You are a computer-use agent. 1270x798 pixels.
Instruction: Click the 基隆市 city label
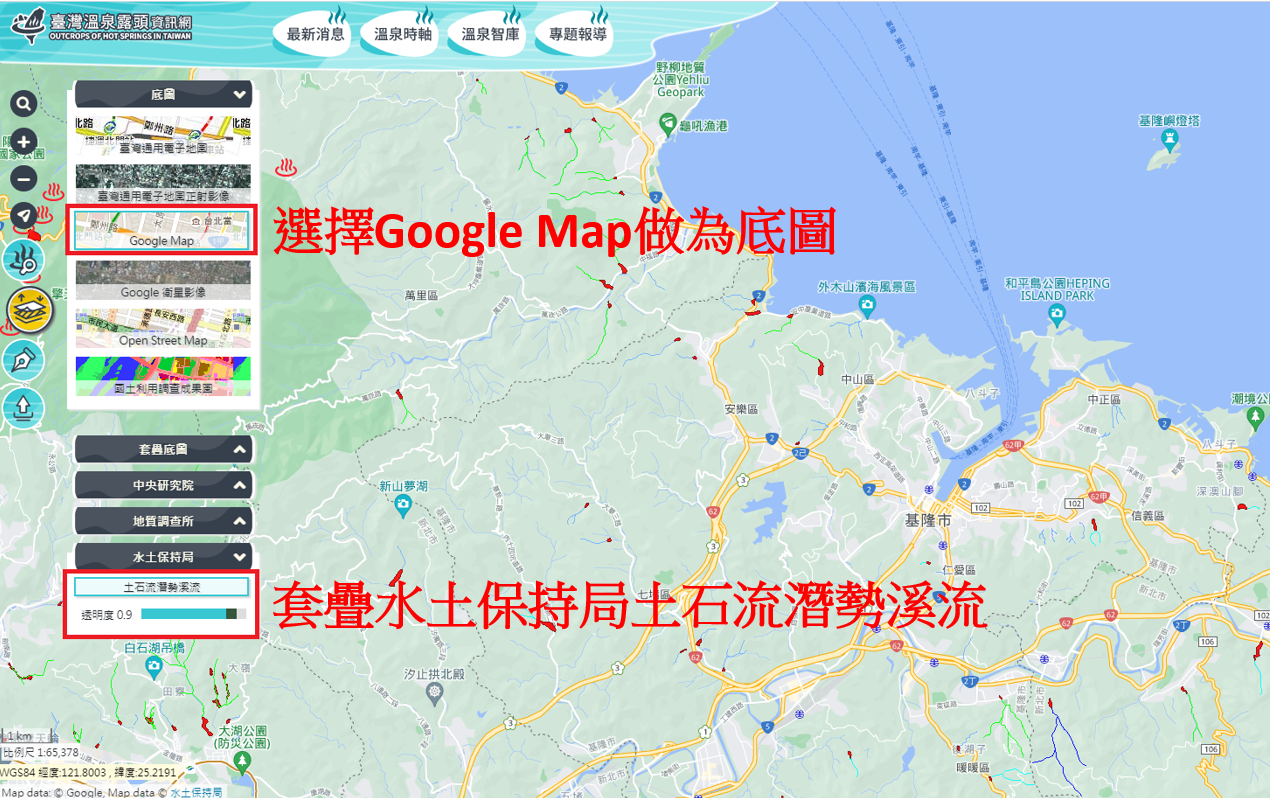tap(927, 521)
